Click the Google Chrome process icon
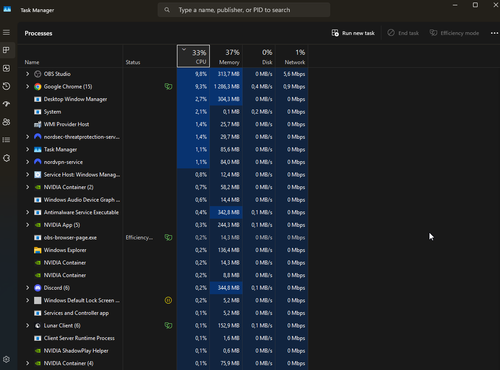This screenshot has height=370, width=500. point(38,87)
